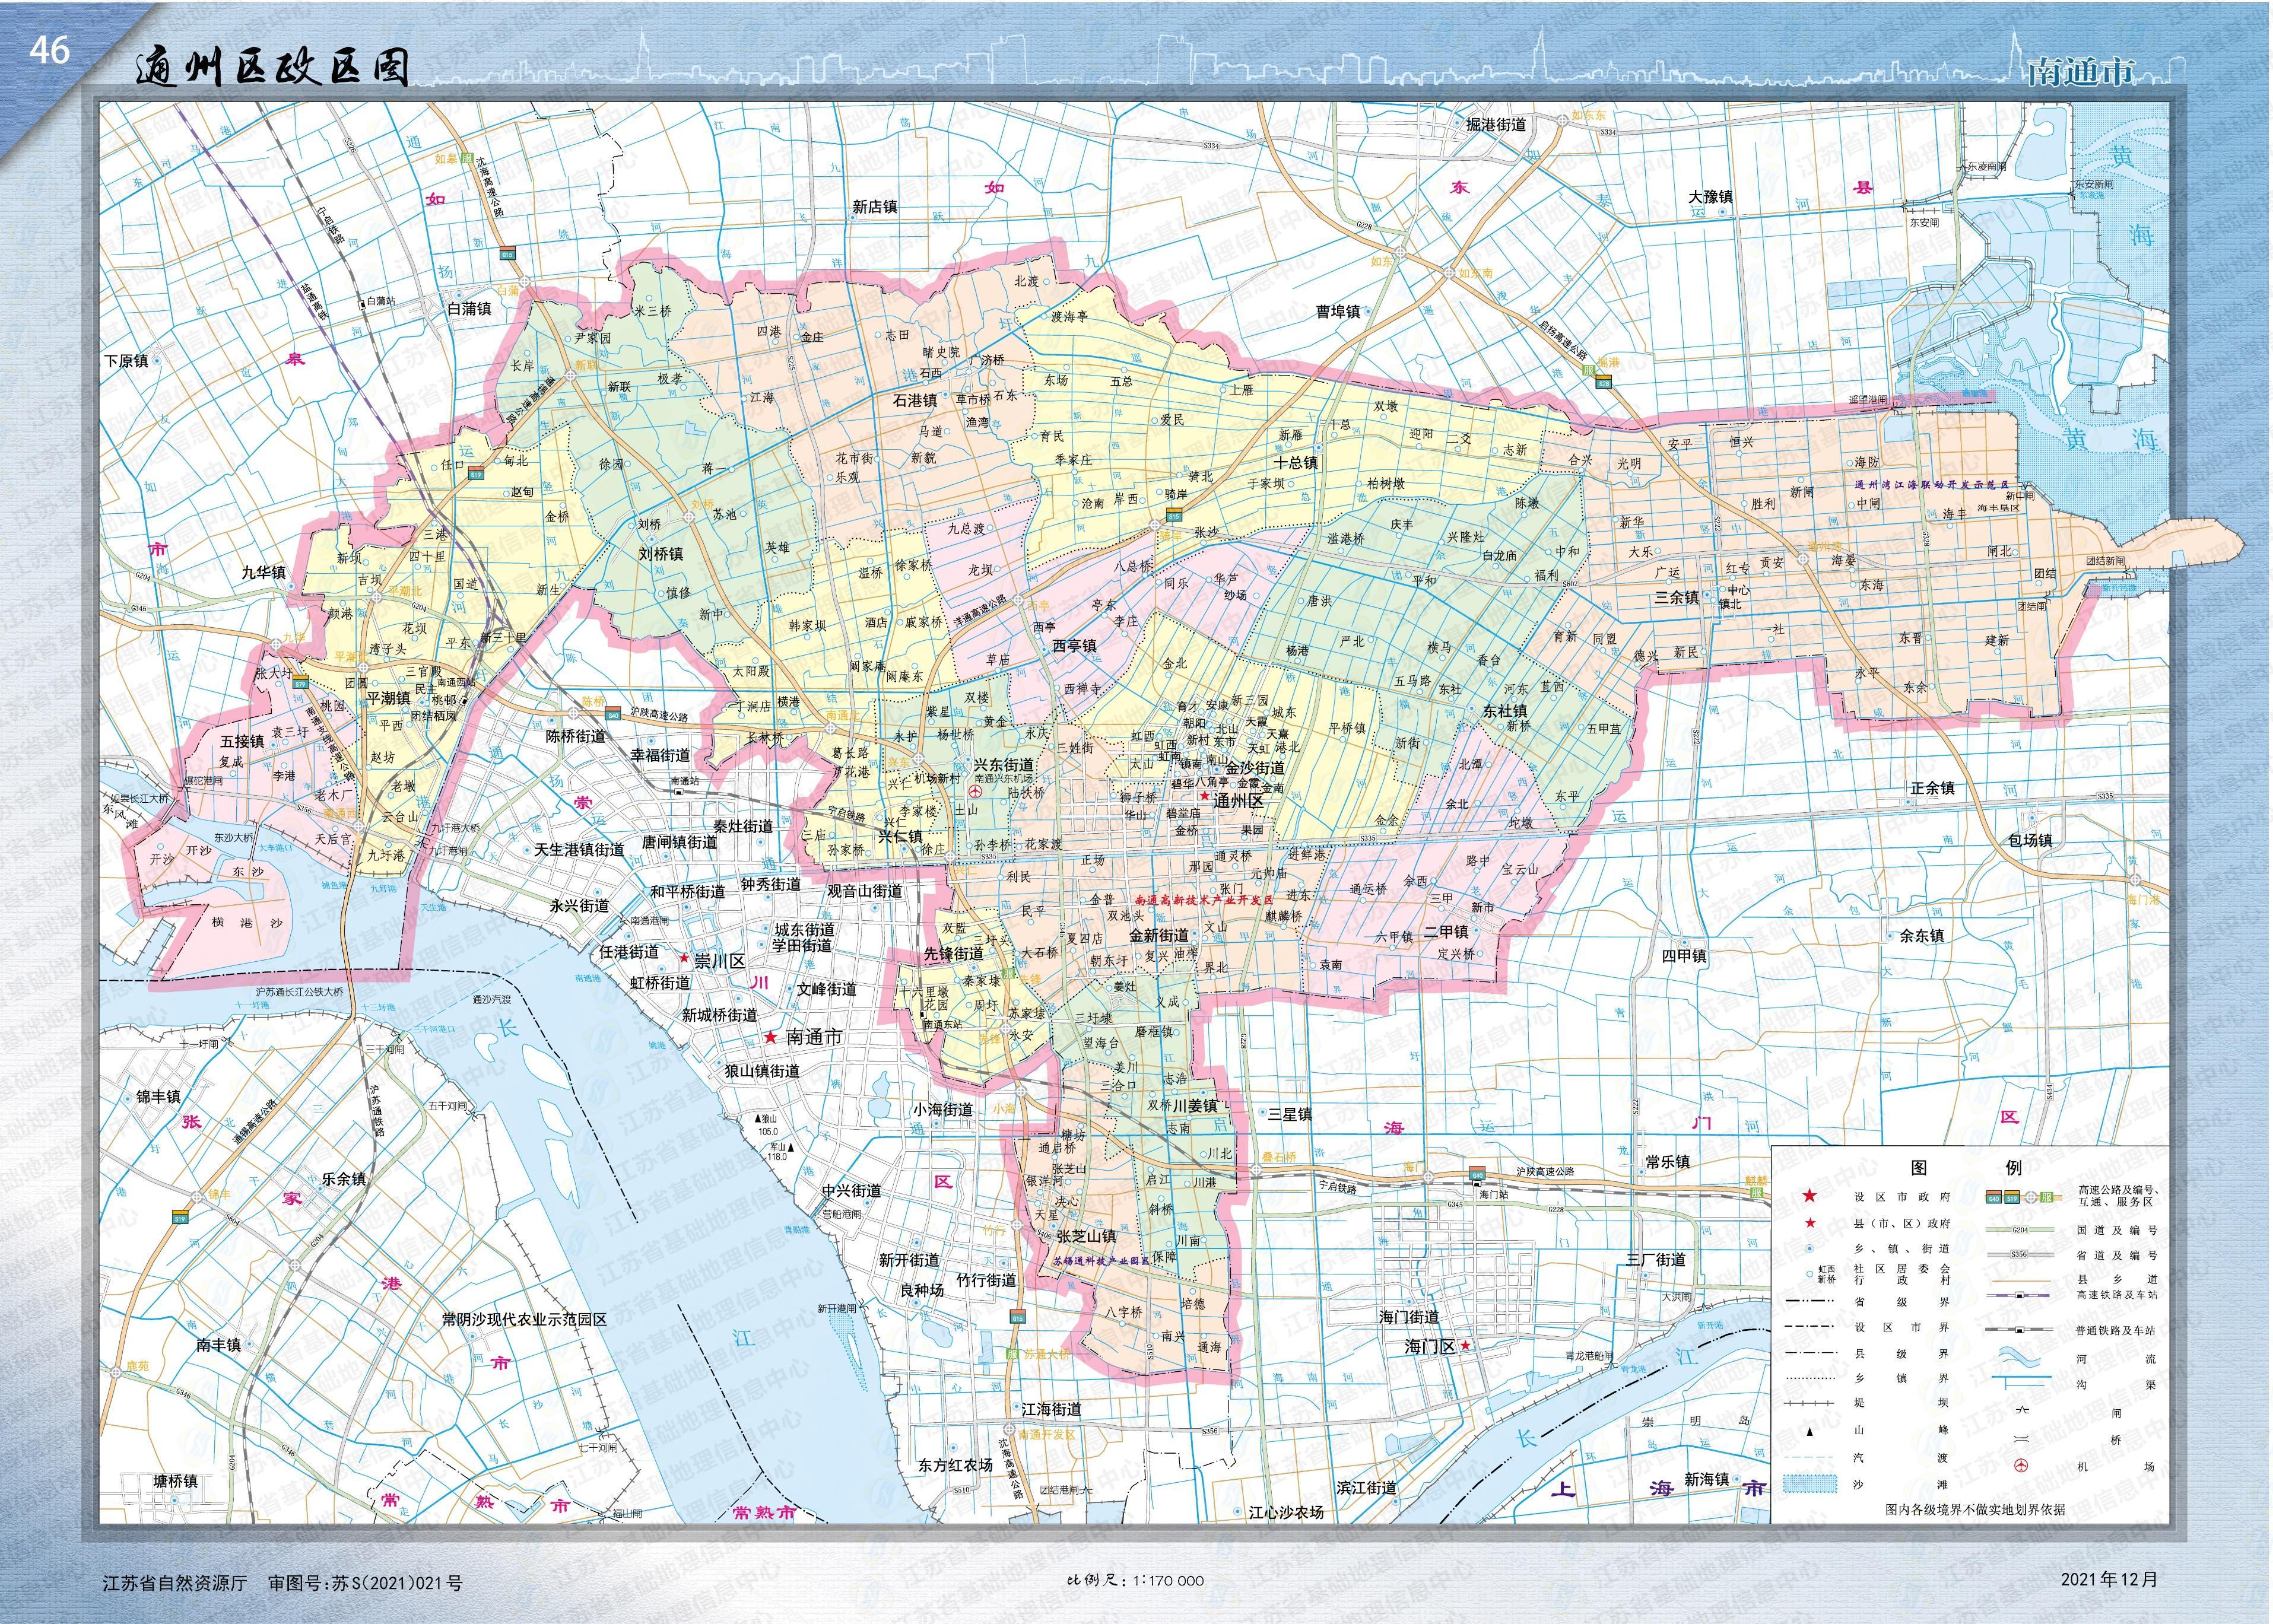Click the page number 46 corner tab
This screenshot has width=2273, height=1624.
49,50
